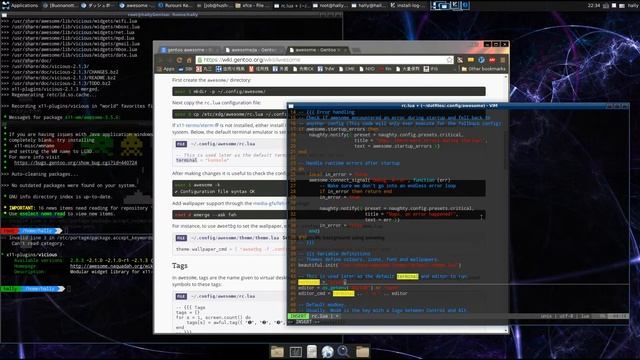
Task: Click the yellow extension icon in browser toolbar
Action: pyautogui.click(x=471, y=60)
